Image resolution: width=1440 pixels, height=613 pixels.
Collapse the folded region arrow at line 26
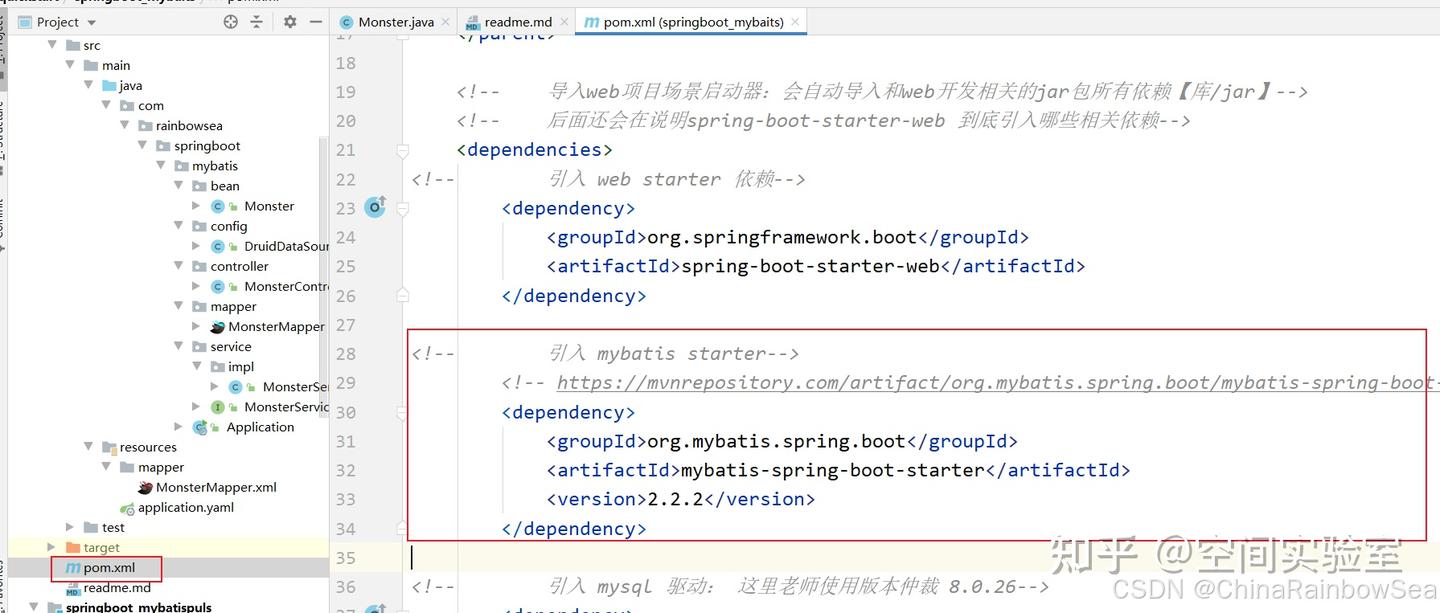(x=403, y=295)
